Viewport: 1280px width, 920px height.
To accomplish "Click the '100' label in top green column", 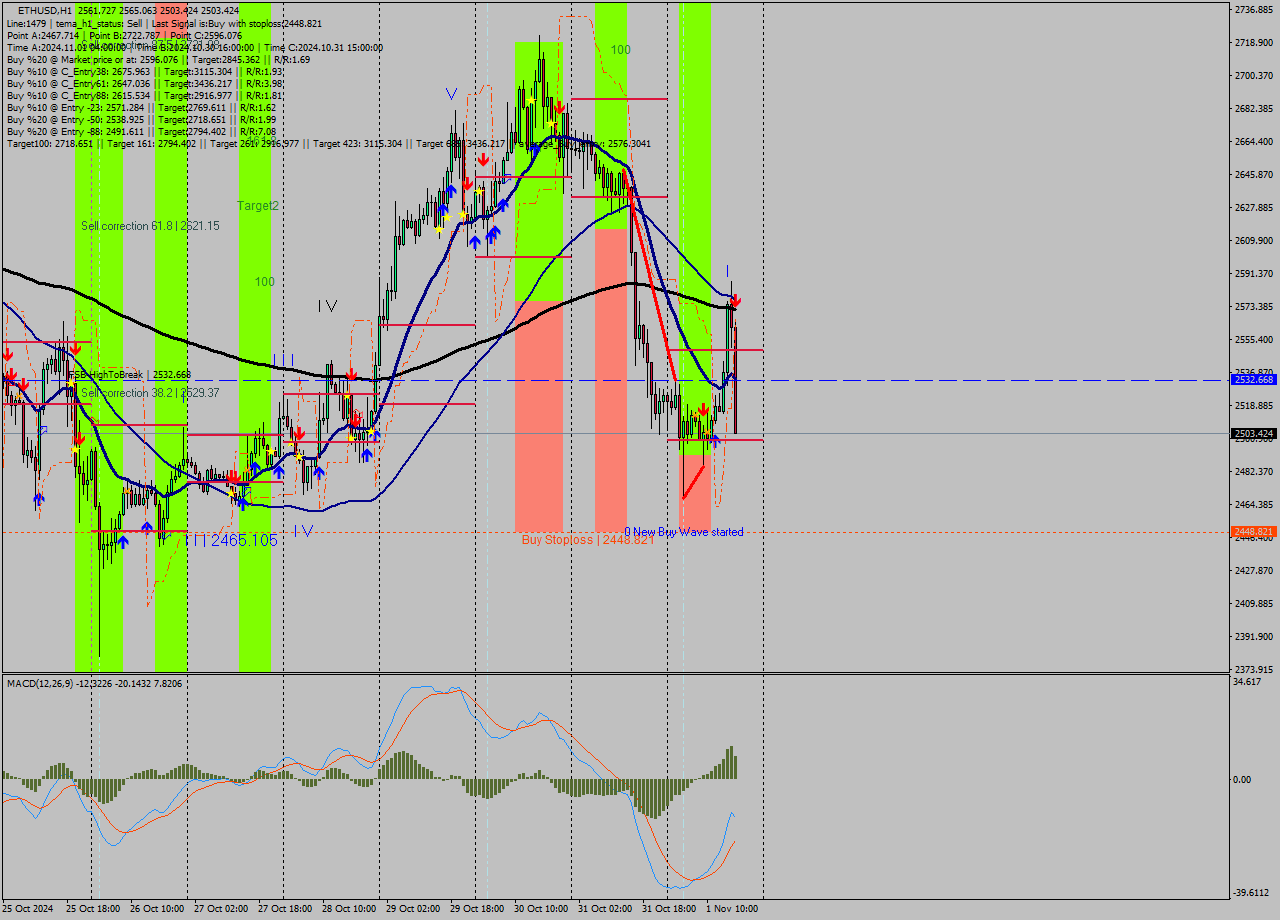I will click(x=621, y=49).
